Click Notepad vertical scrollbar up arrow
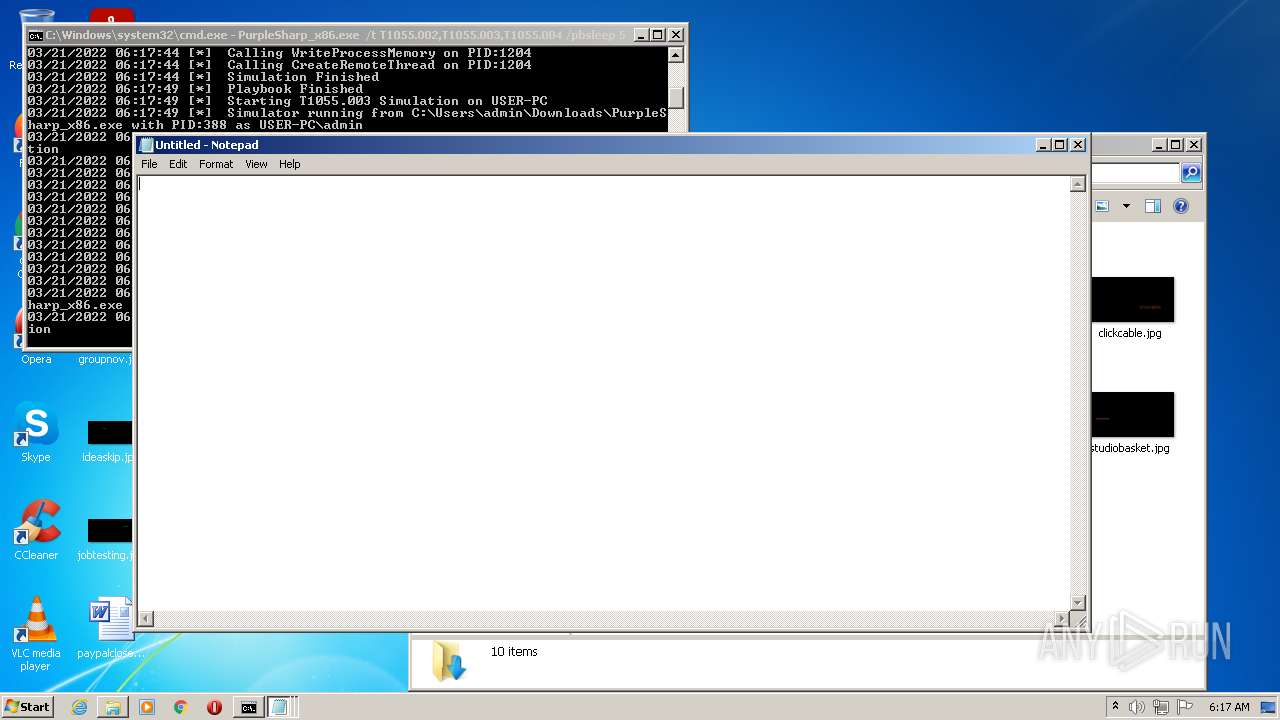 point(1077,184)
